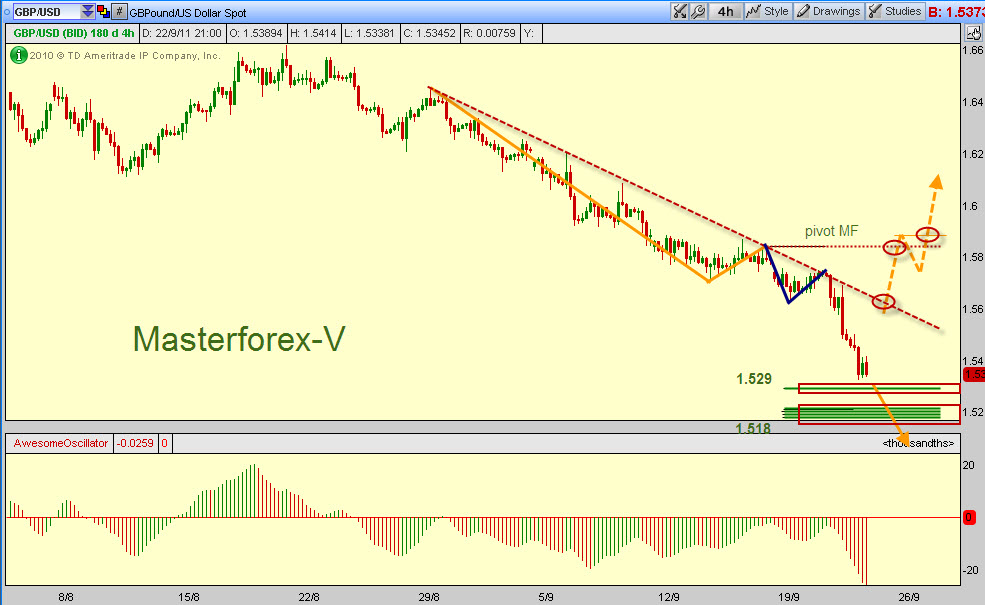
Task: Click the close price C: 1.53452
Action: (x=430, y=33)
